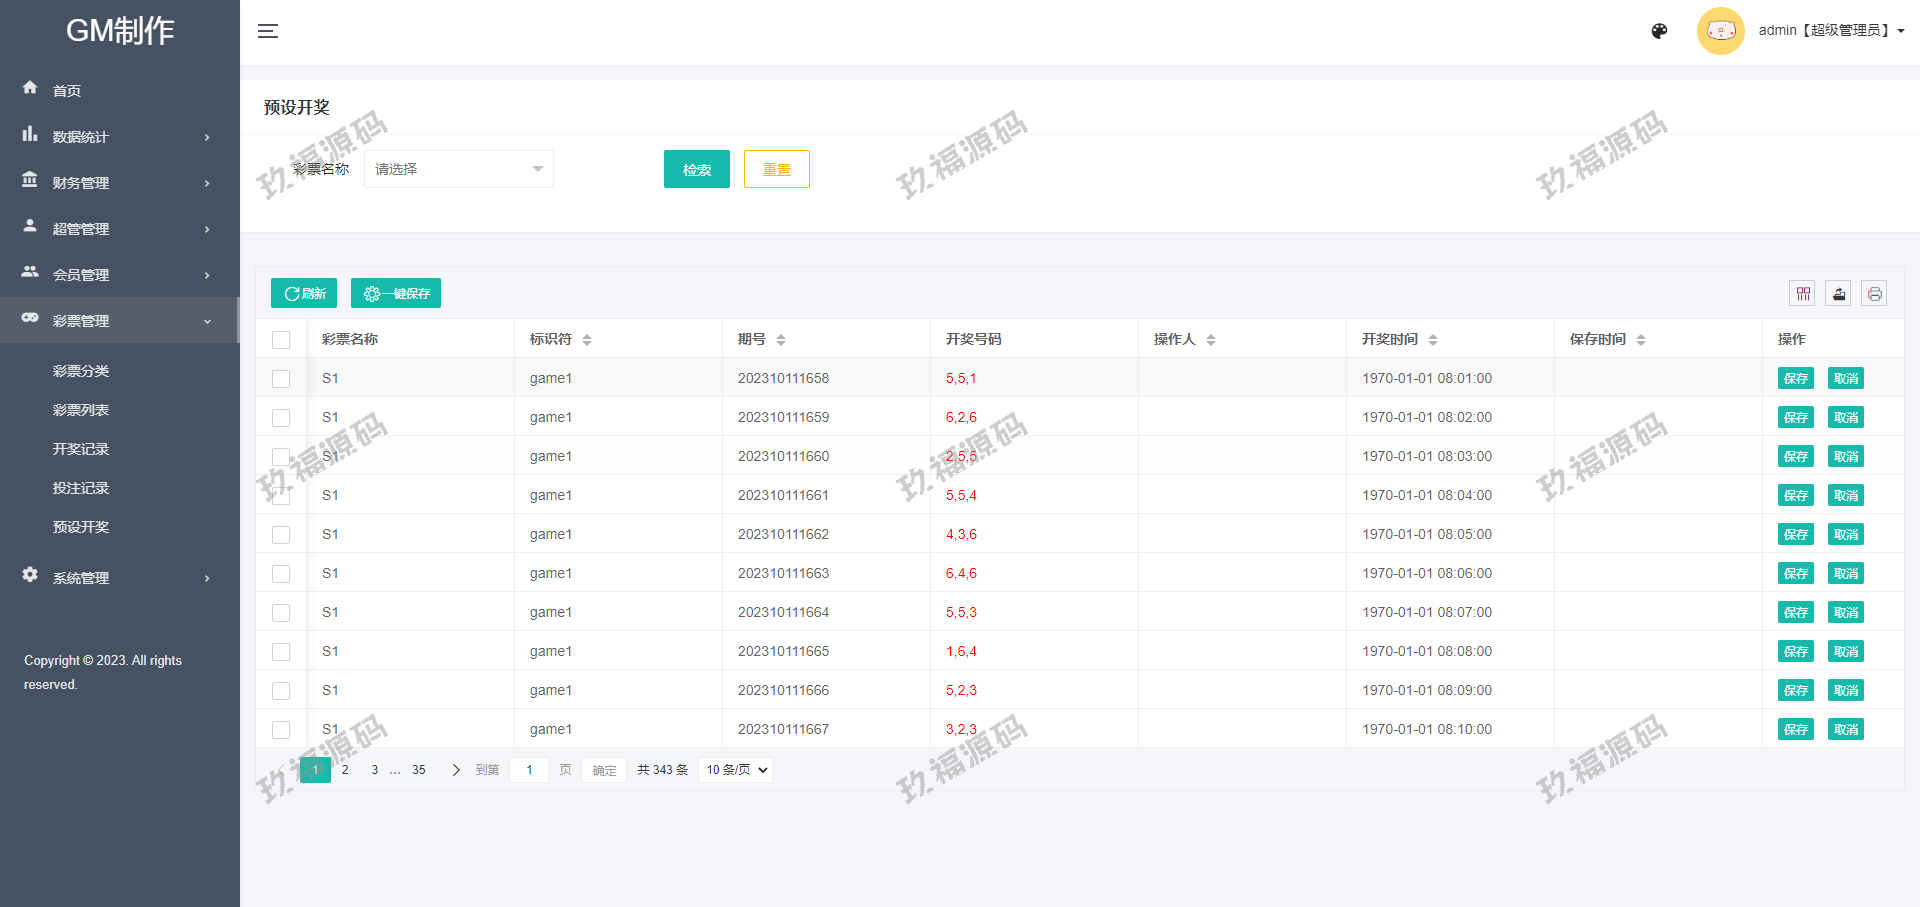Click the admin avatar picture
This screenshot has width=1920, height=907.
pyautogui.click(x=1720, y=31)
